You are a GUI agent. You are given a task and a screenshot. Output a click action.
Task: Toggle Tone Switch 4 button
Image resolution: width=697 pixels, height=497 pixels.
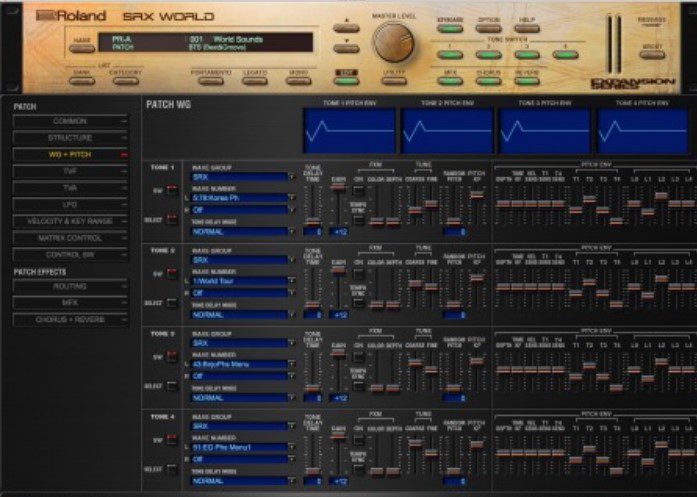(x=565, y=55)
